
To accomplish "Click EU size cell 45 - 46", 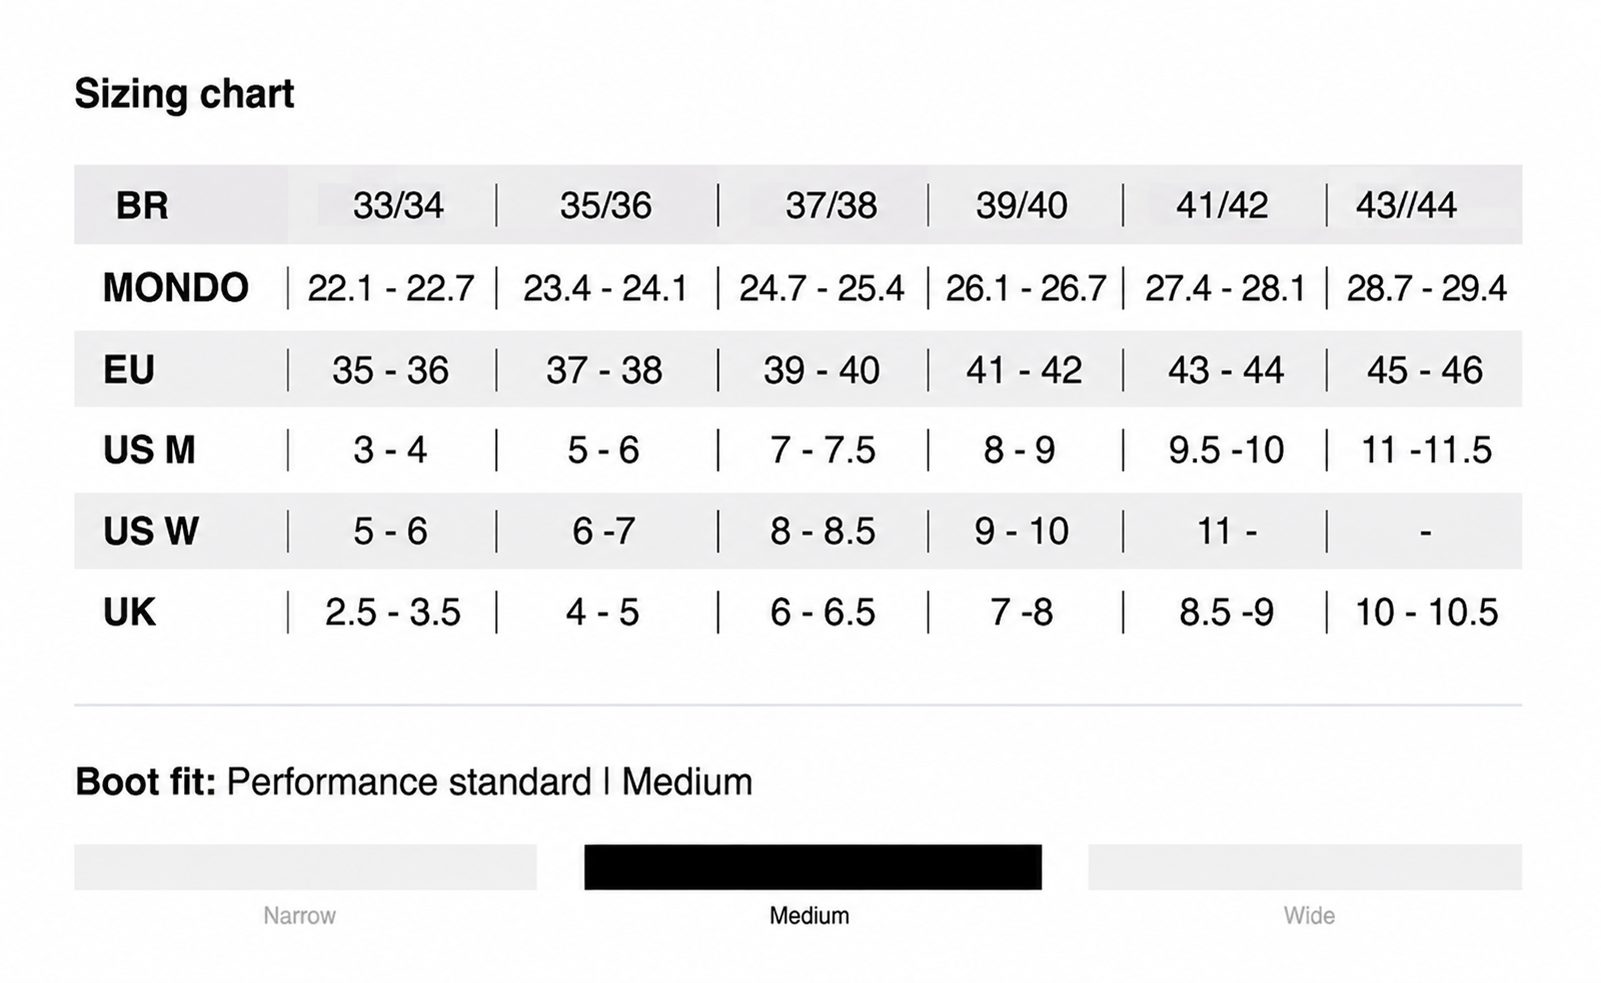I will point(1425,371).
